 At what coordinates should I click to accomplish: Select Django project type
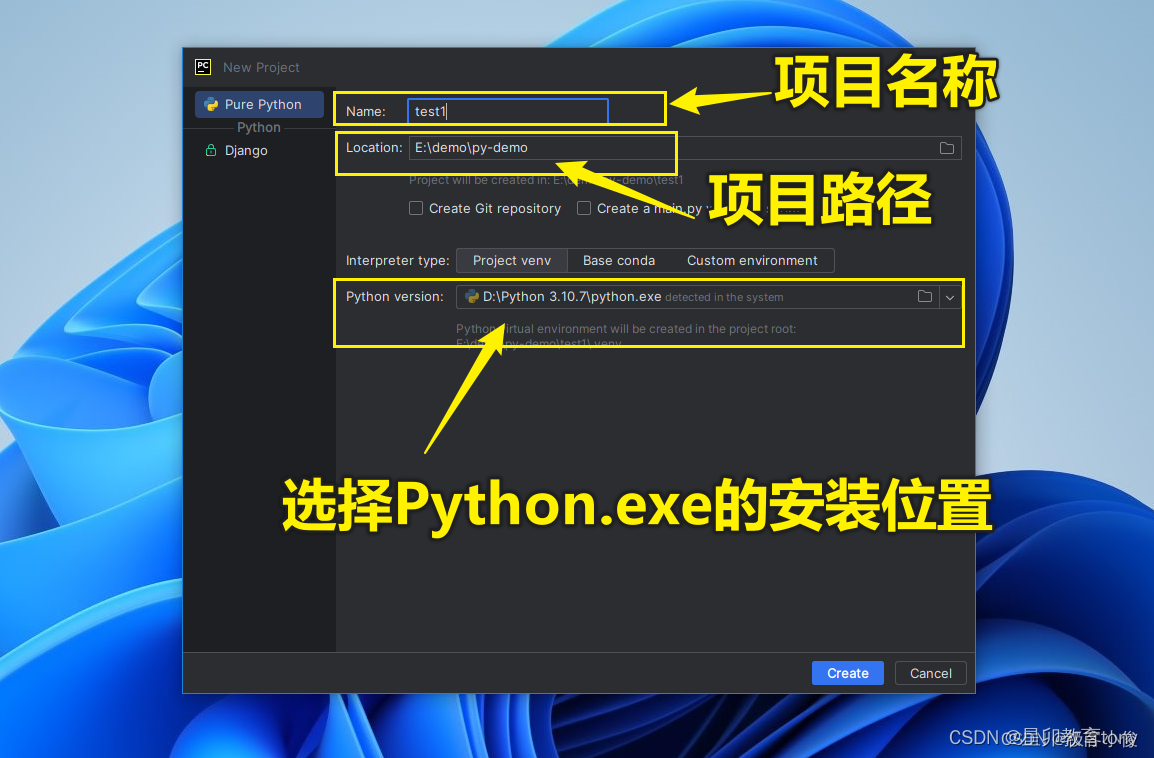point(246,150)
